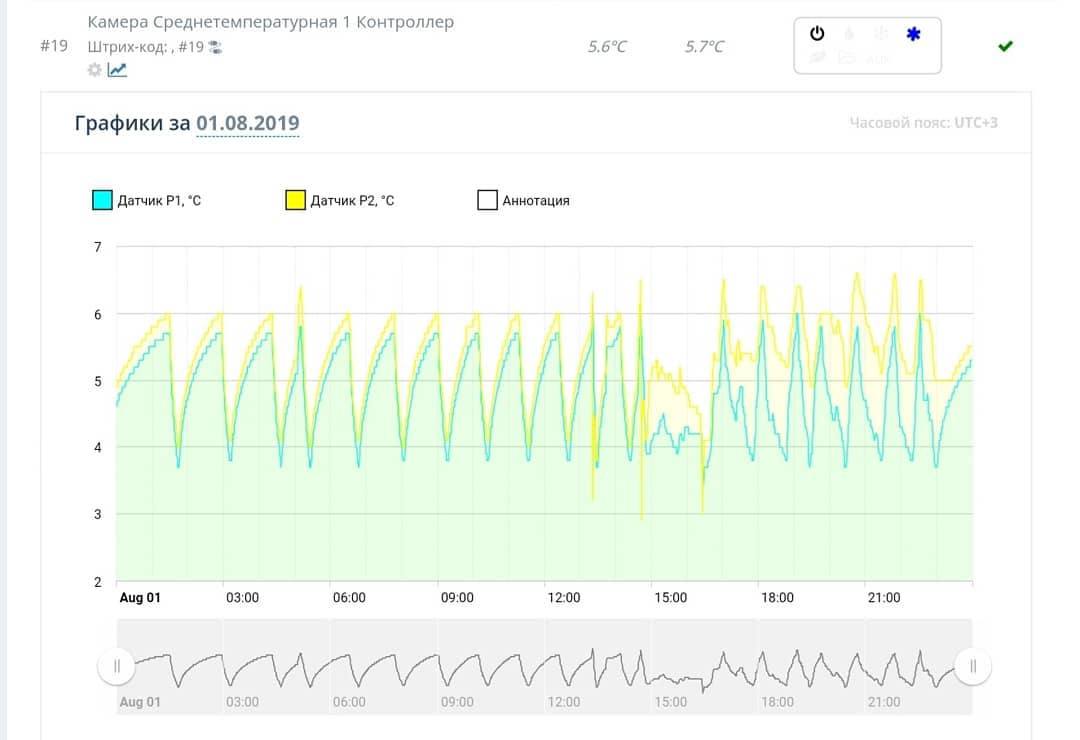Click the green checkmark status icon
The height and width of the screenshot is (740, 1080).
pos(1006,46)
